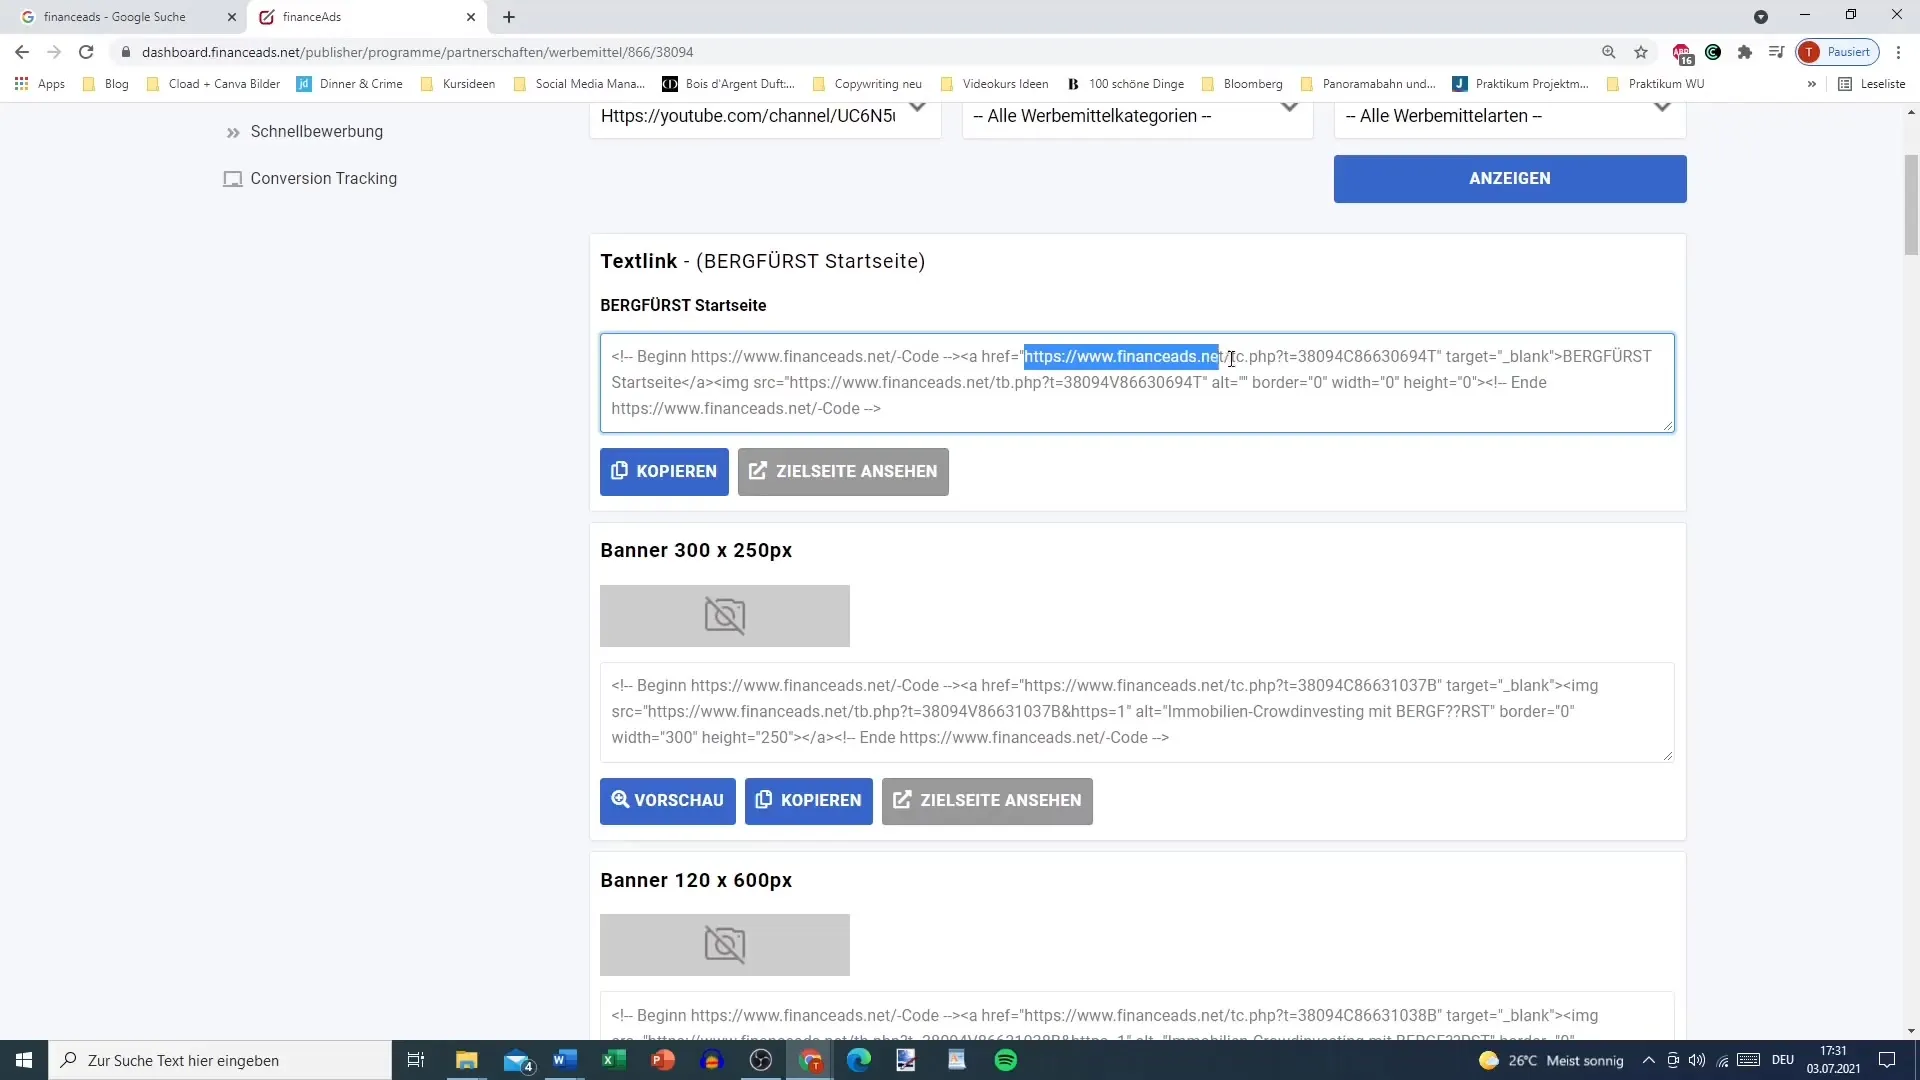The image size is (1920, 1080).
Task: Expand the Youtube channel website dropdown
Action: point(765,116)
